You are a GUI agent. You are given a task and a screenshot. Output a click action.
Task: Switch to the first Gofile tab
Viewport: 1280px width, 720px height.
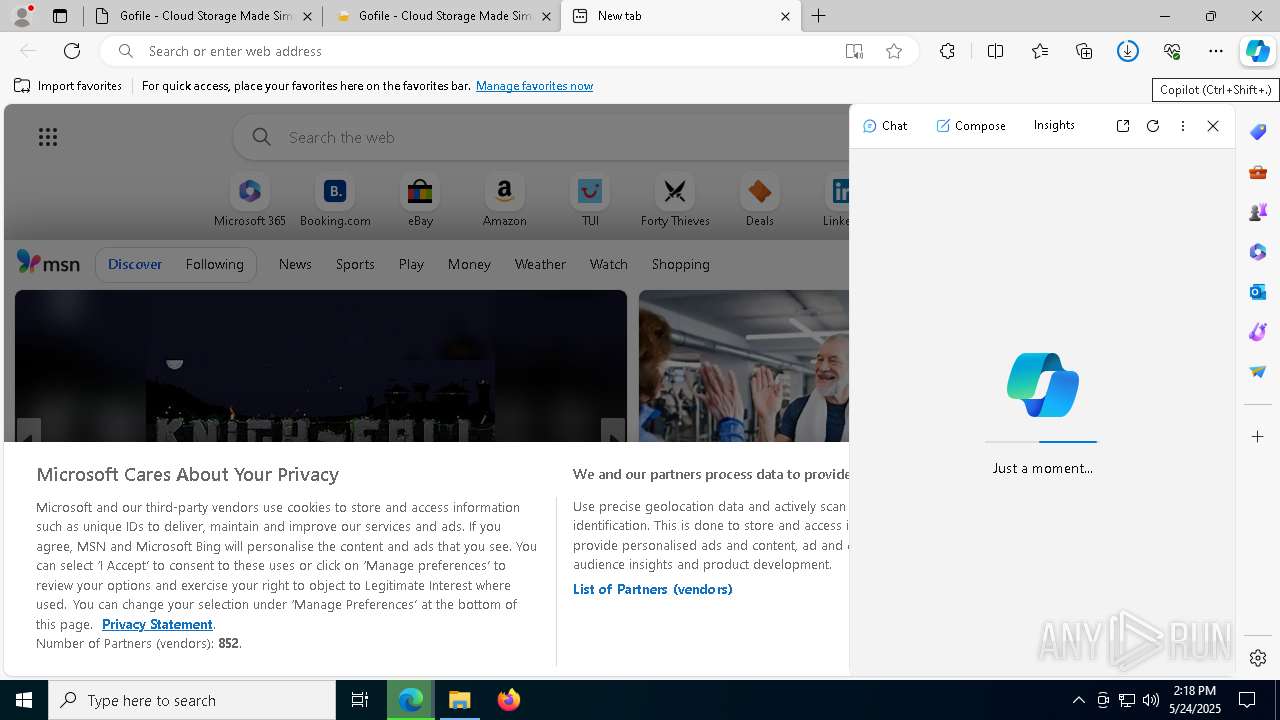(x=203, y=16)
